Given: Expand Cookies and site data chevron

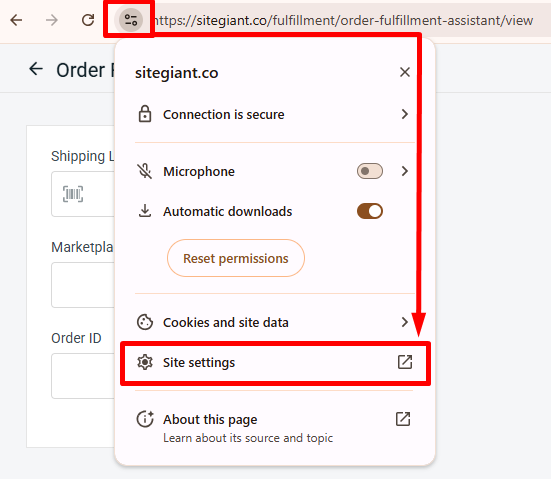Looking at the screenshot, I should (x=405, y=322).
